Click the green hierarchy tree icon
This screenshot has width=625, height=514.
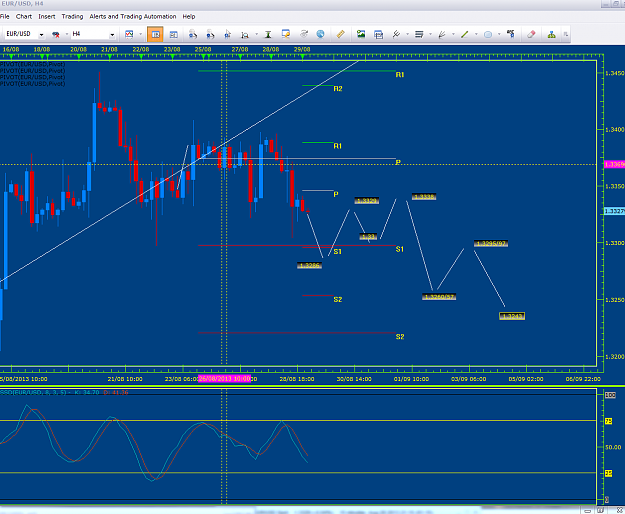coord(552,35)
